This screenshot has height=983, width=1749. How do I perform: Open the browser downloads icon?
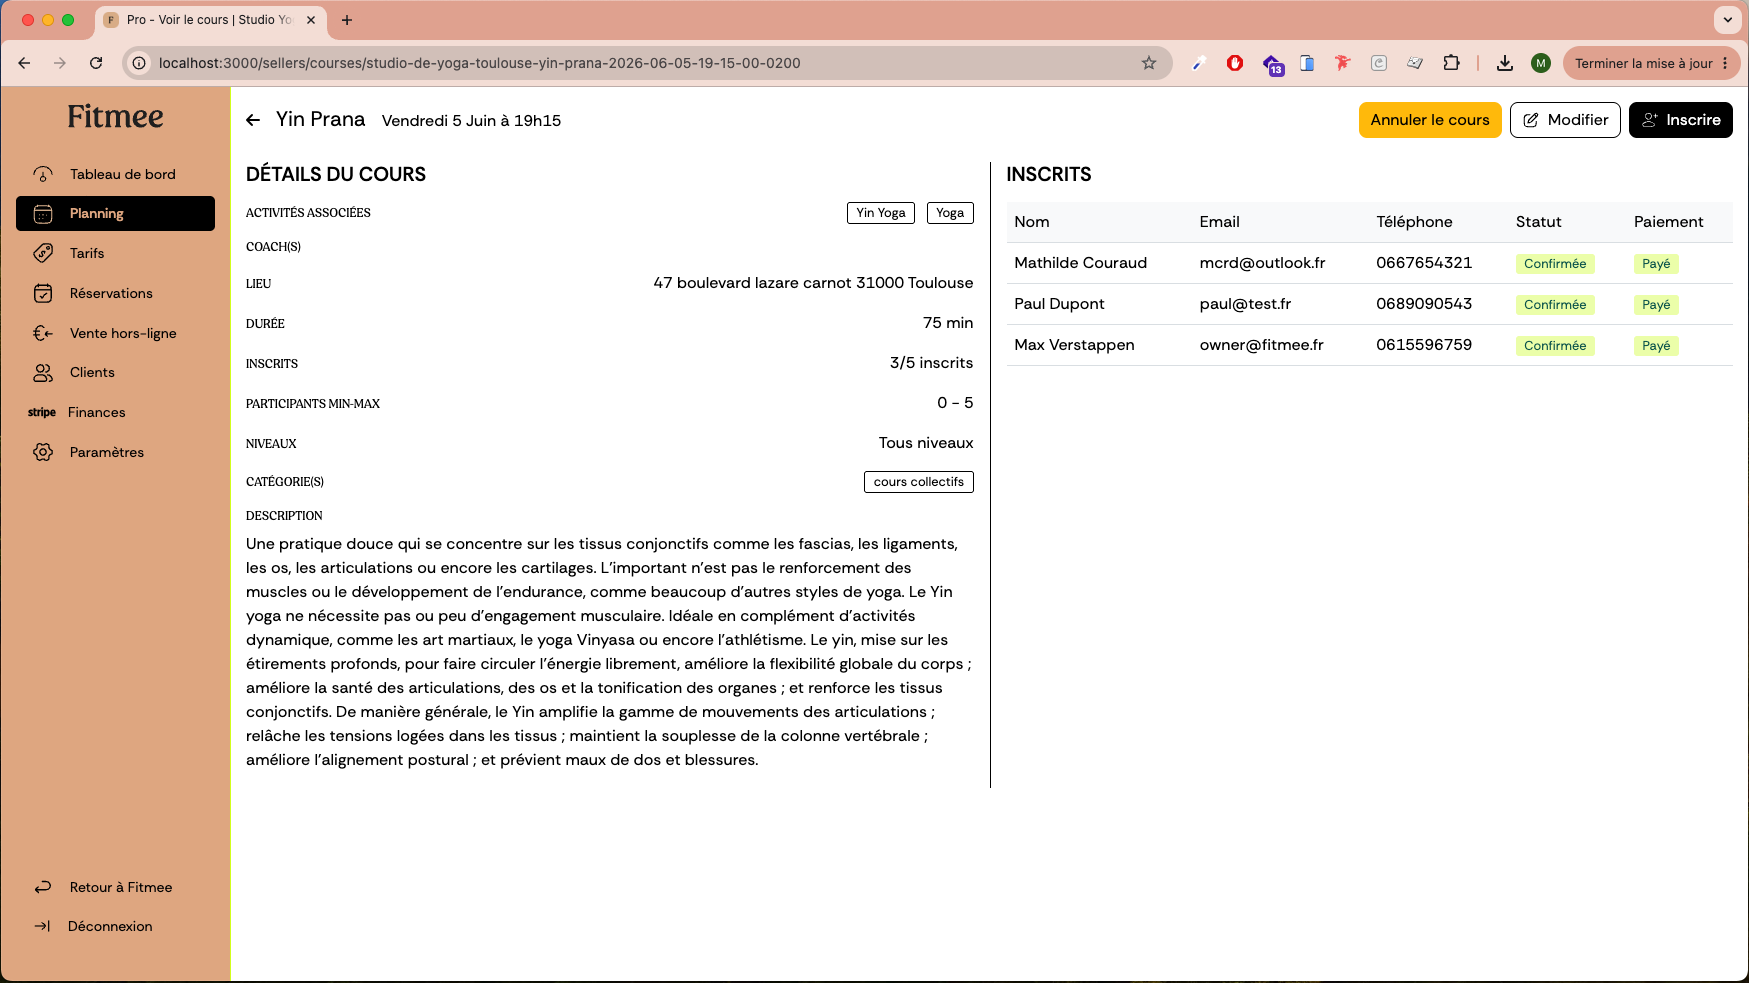coord(1504,63)
